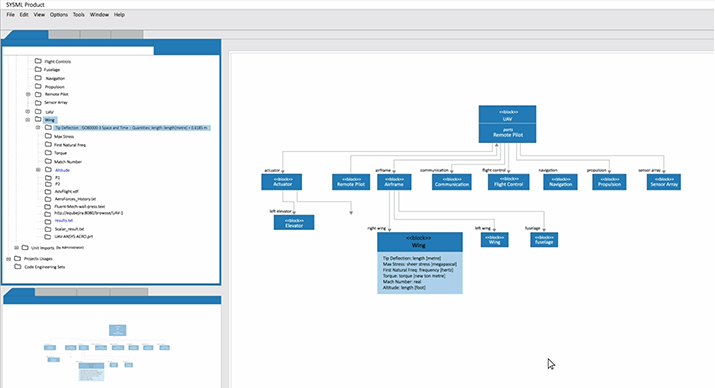This screenshot has height=388, width=715.
Task: Expand the Unit Imports tree node
Action: [16, 248]
